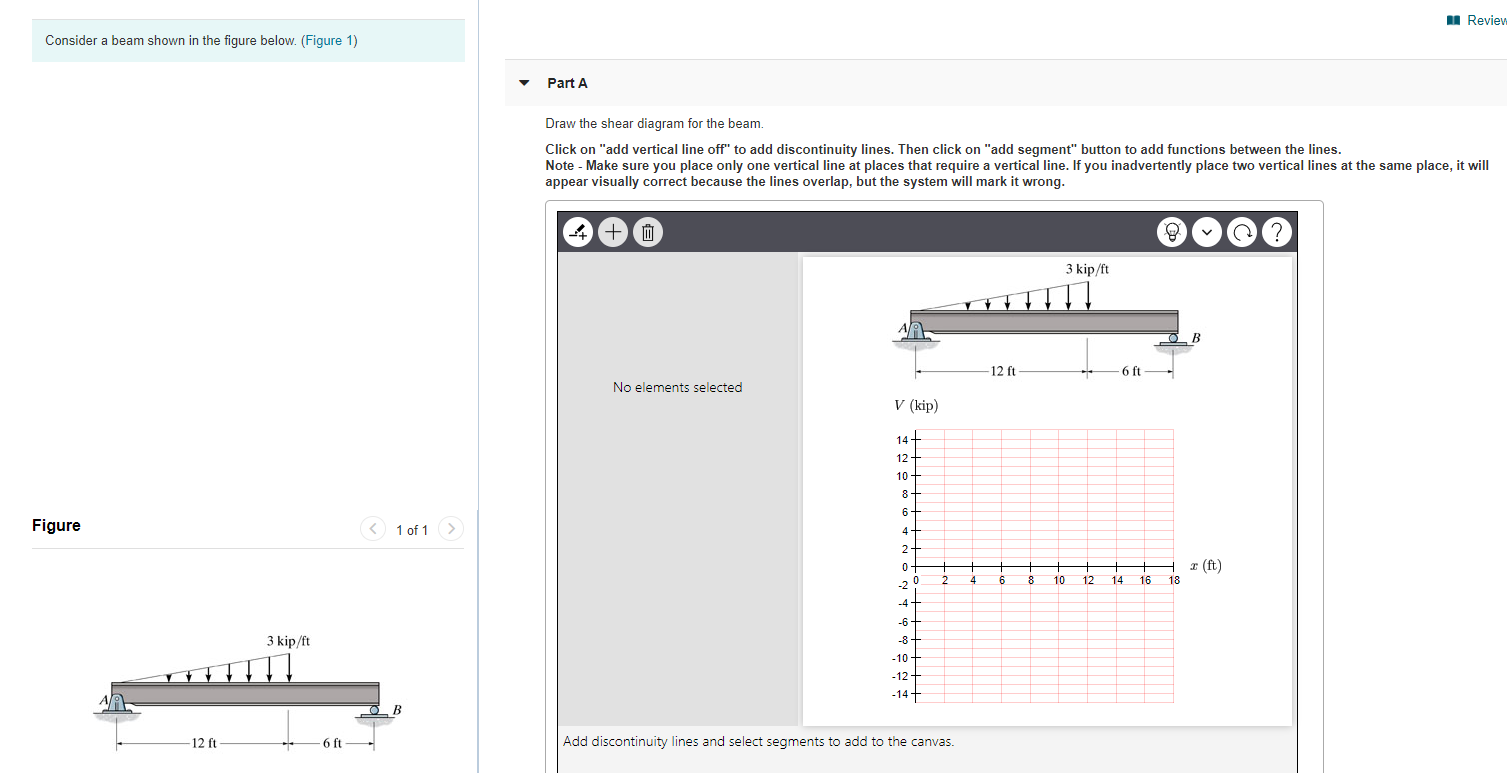Open the (Figure 1) link
Image resolution: width=1507 pixels, height=773 pixels.
tap(329, 41)
